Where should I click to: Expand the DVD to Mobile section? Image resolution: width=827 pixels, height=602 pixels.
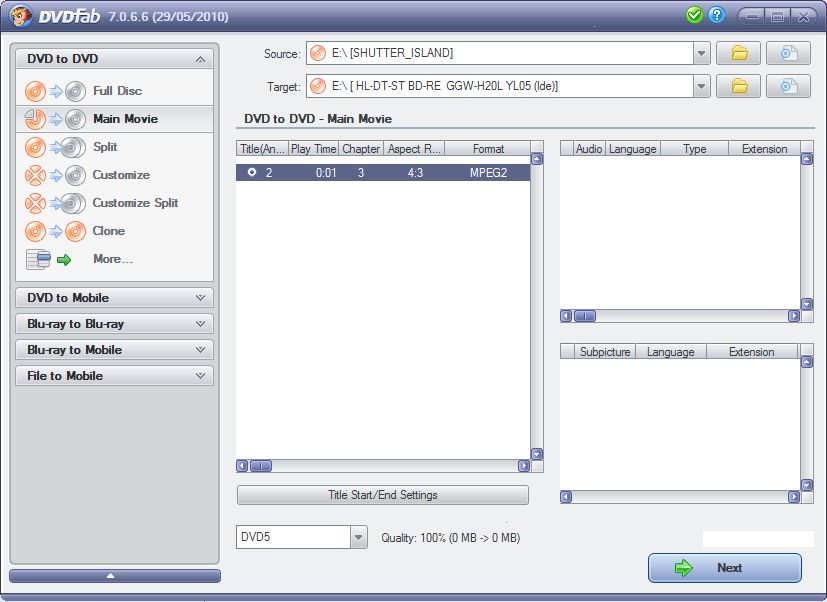pos(114,298)
